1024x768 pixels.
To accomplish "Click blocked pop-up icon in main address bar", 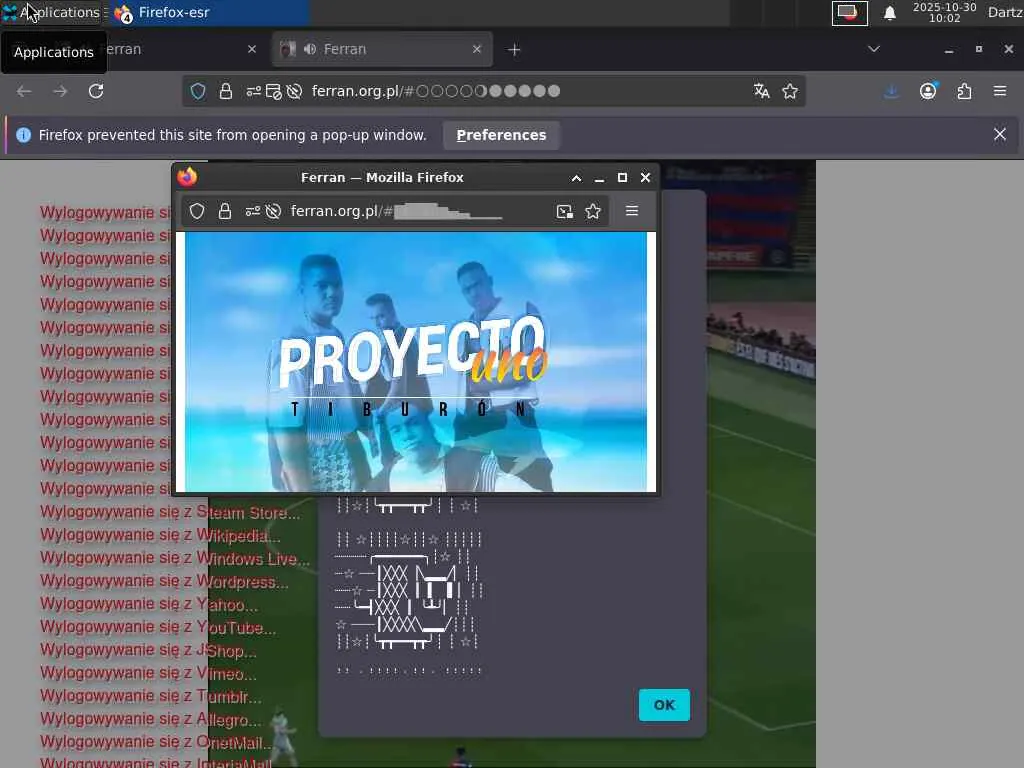I will tap(274, 91).
